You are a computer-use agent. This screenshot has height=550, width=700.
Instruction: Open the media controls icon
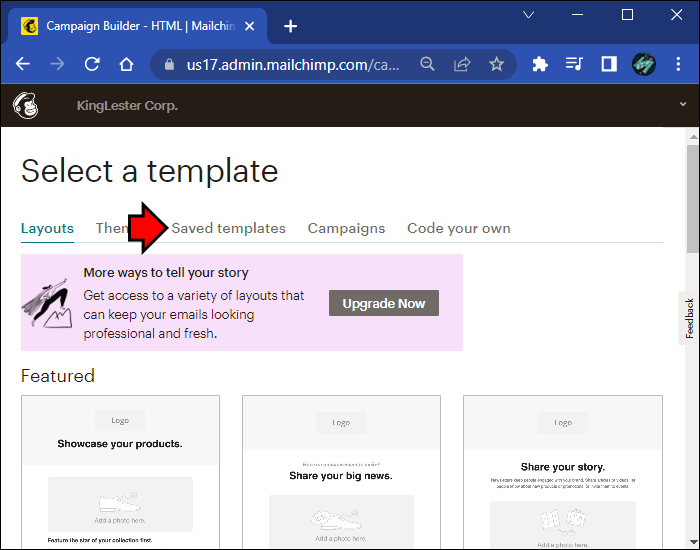pyautogui.click(x=574, y=64)
